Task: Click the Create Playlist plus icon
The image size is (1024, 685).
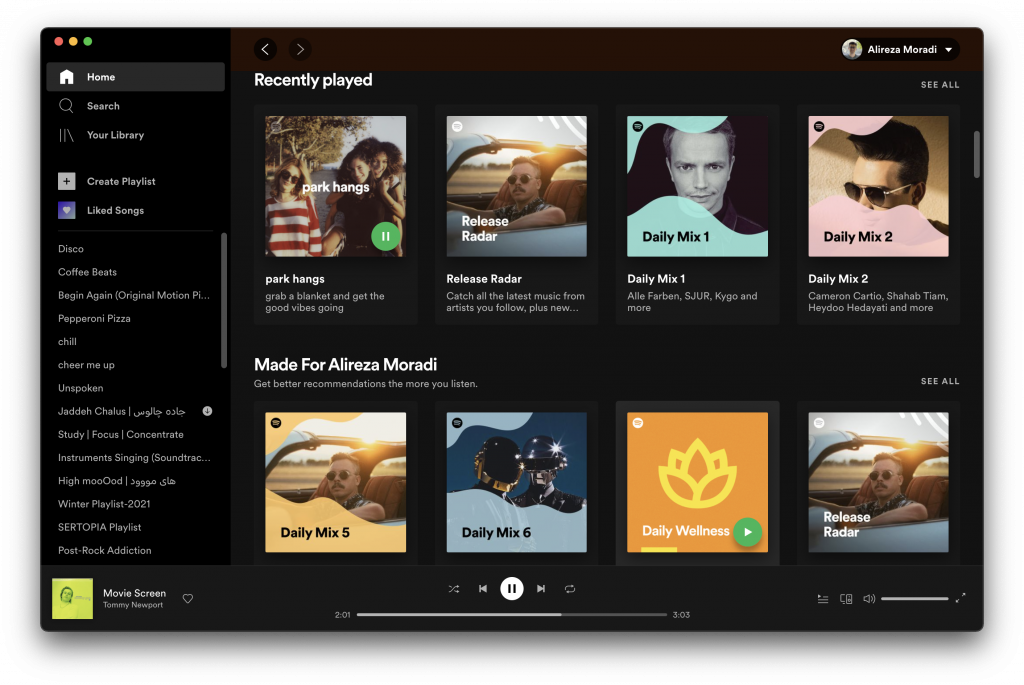Action: 67,181
